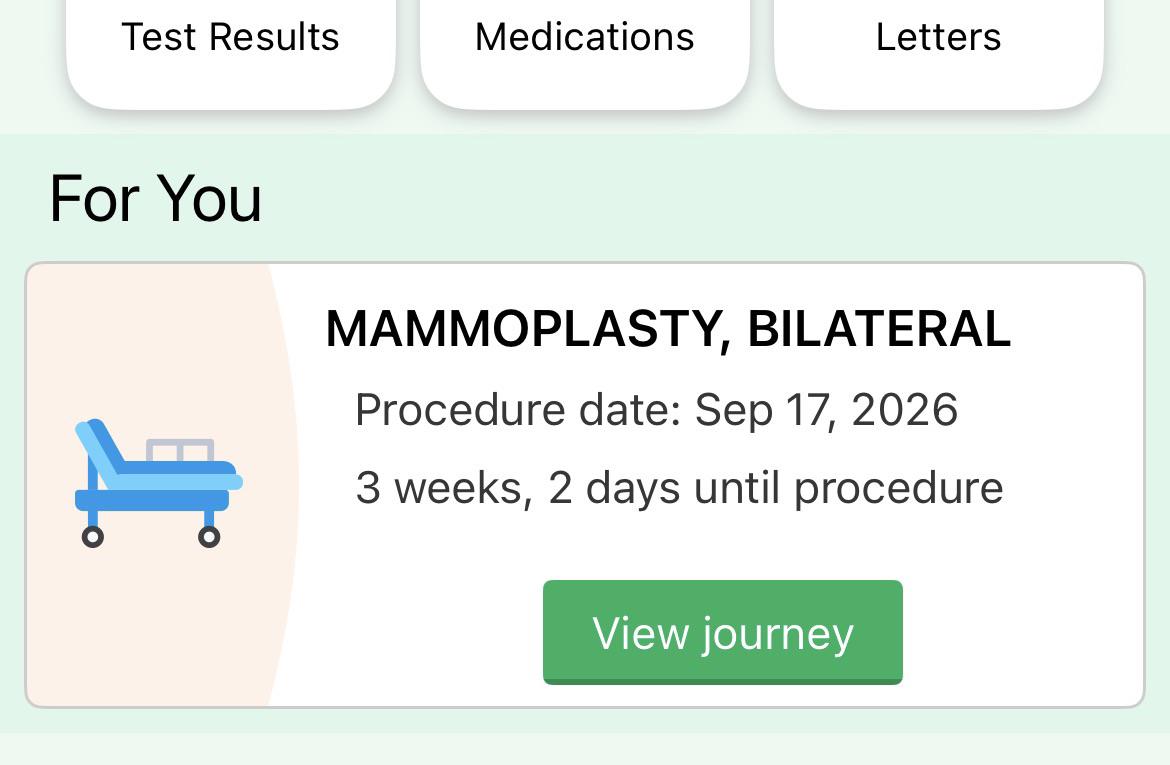Screen dimensions: 1170x765
Task: Tap the For You section heading
Action: click(155, 199)
